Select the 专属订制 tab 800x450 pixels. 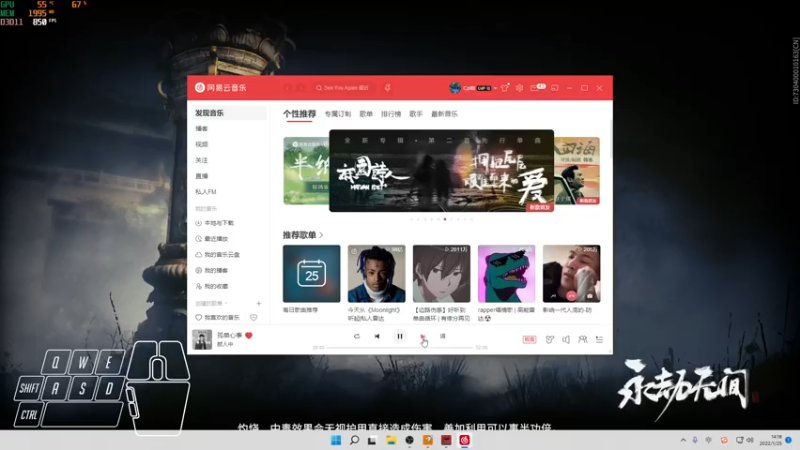[x=338, y=114]
